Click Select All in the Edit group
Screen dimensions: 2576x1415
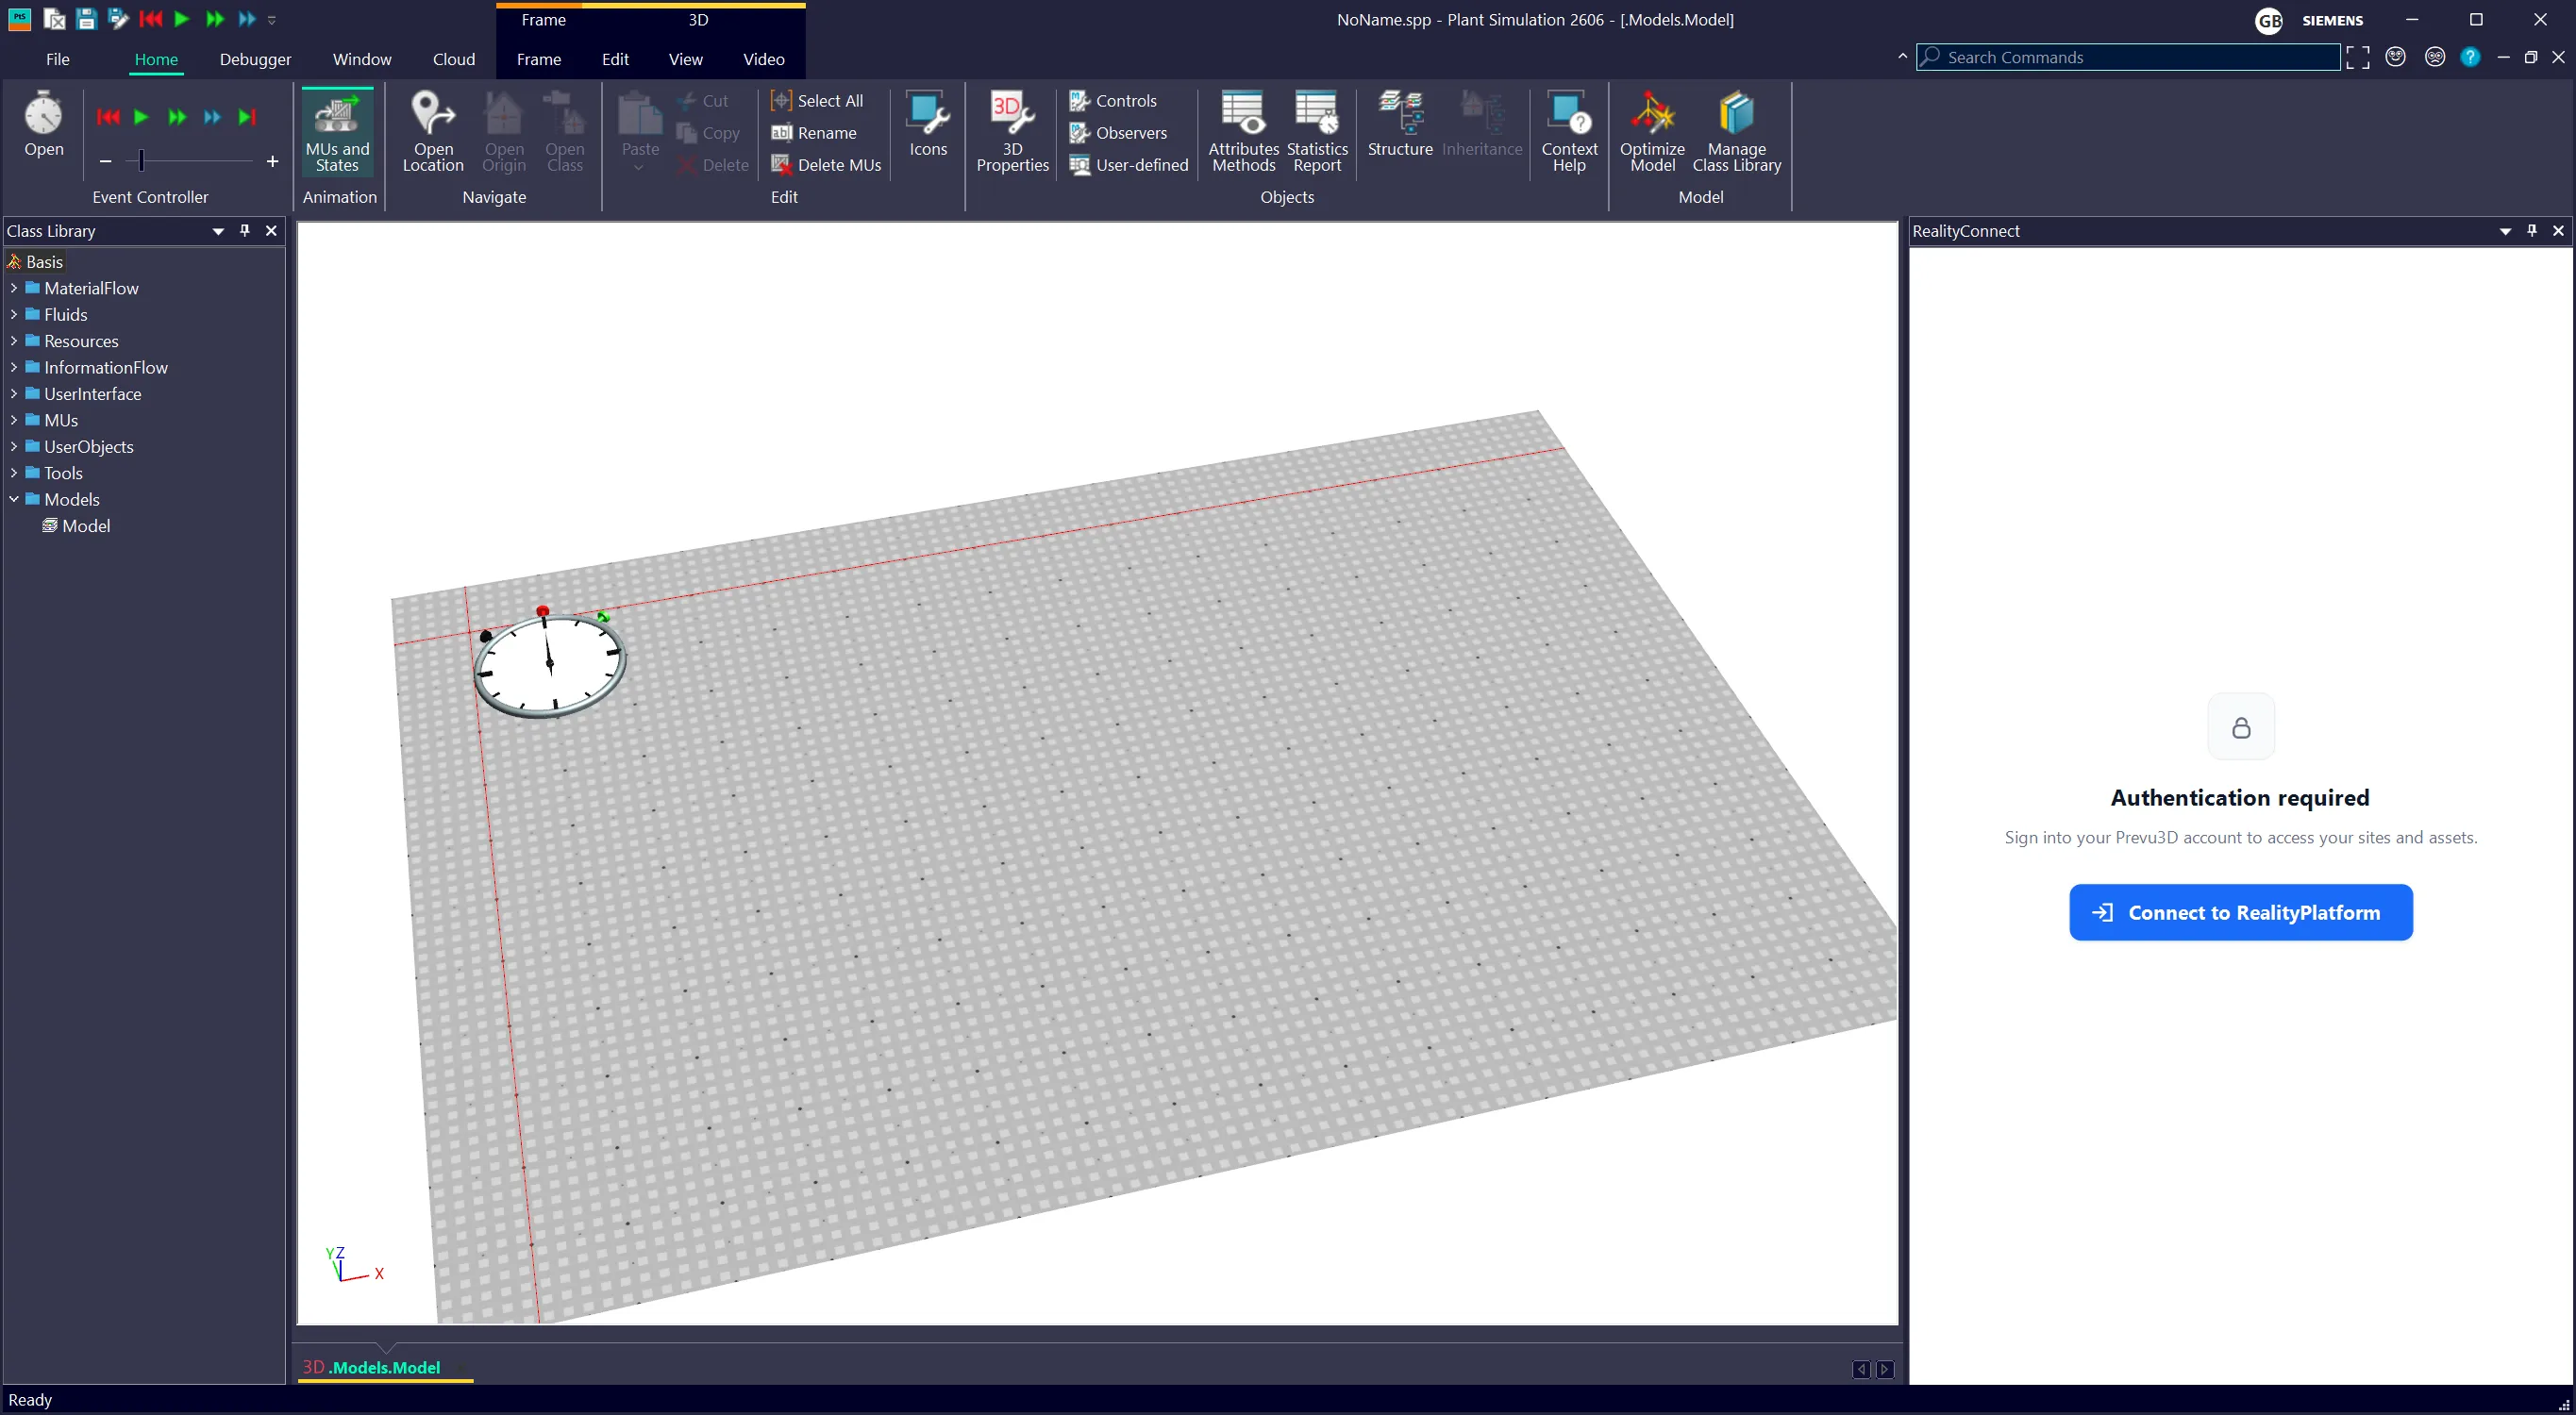pos(817,101)
